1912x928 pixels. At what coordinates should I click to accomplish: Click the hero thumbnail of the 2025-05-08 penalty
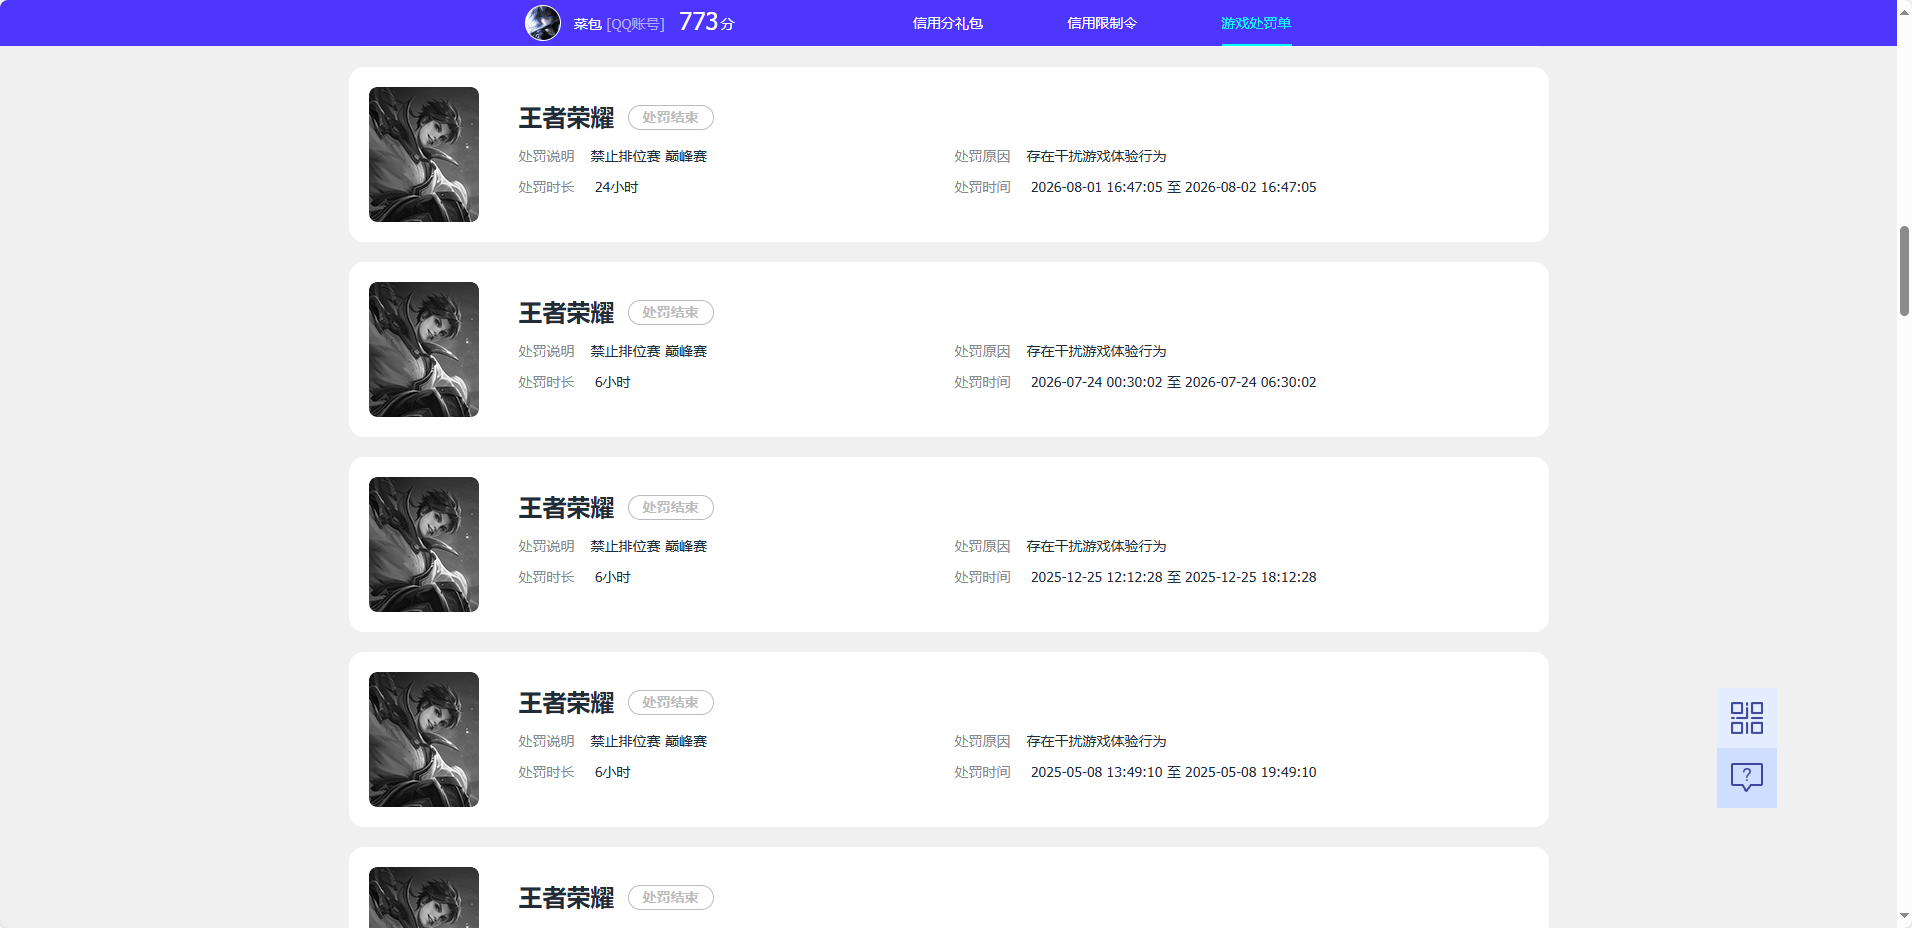(424, 739)
